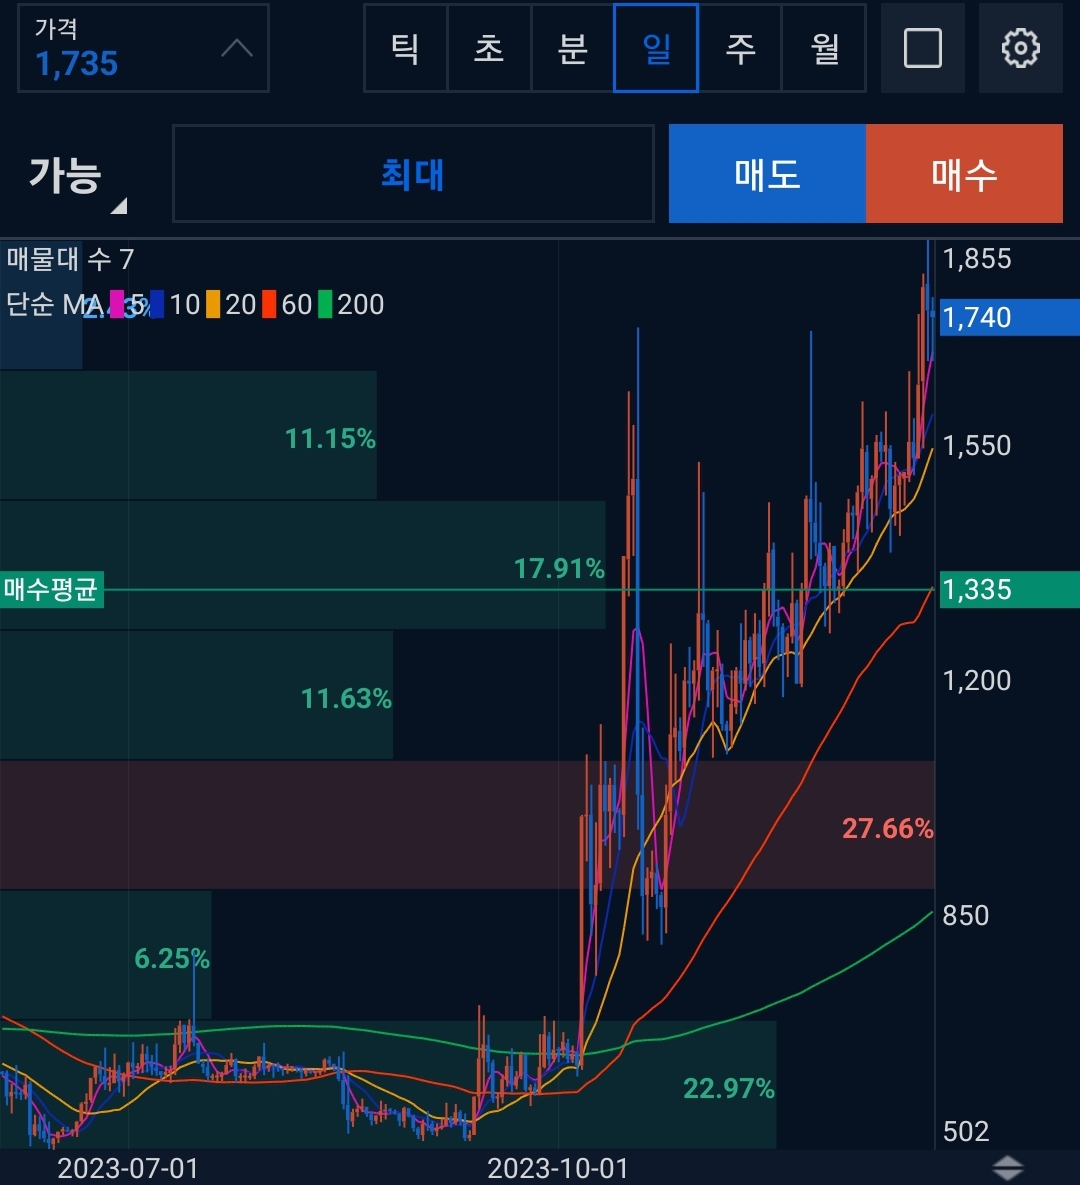Click the square chart style icon
Image resolution: width=1080 pixels, height=1185 pixels.
click(x=923, y=48)
